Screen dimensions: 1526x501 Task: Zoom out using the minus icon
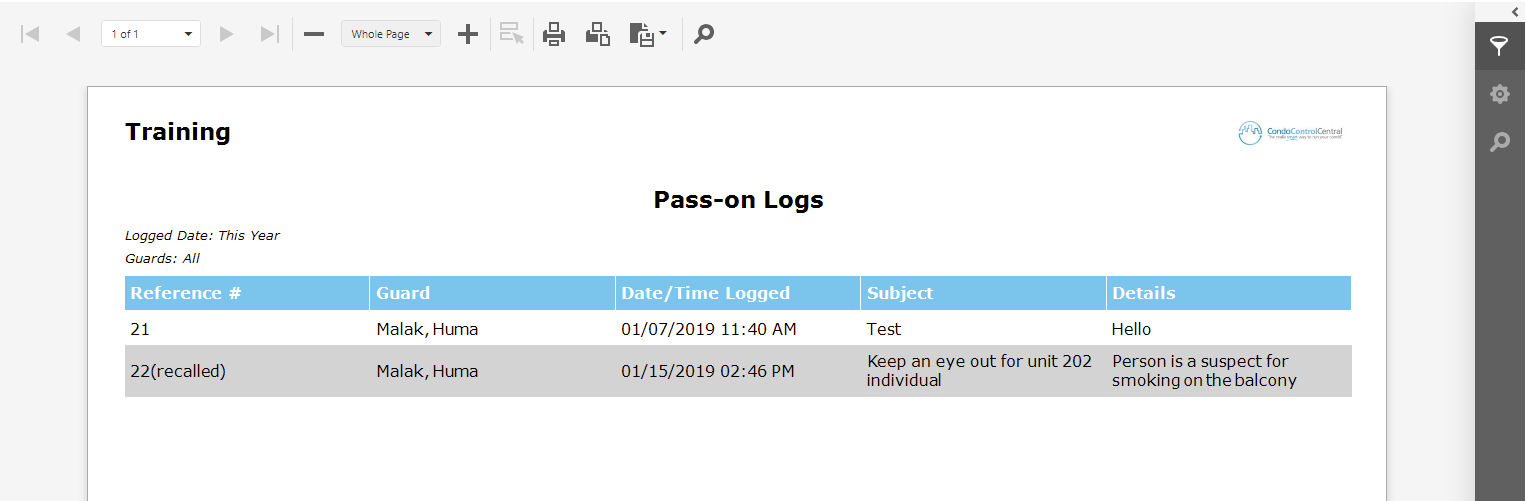[x=314, y=34]
